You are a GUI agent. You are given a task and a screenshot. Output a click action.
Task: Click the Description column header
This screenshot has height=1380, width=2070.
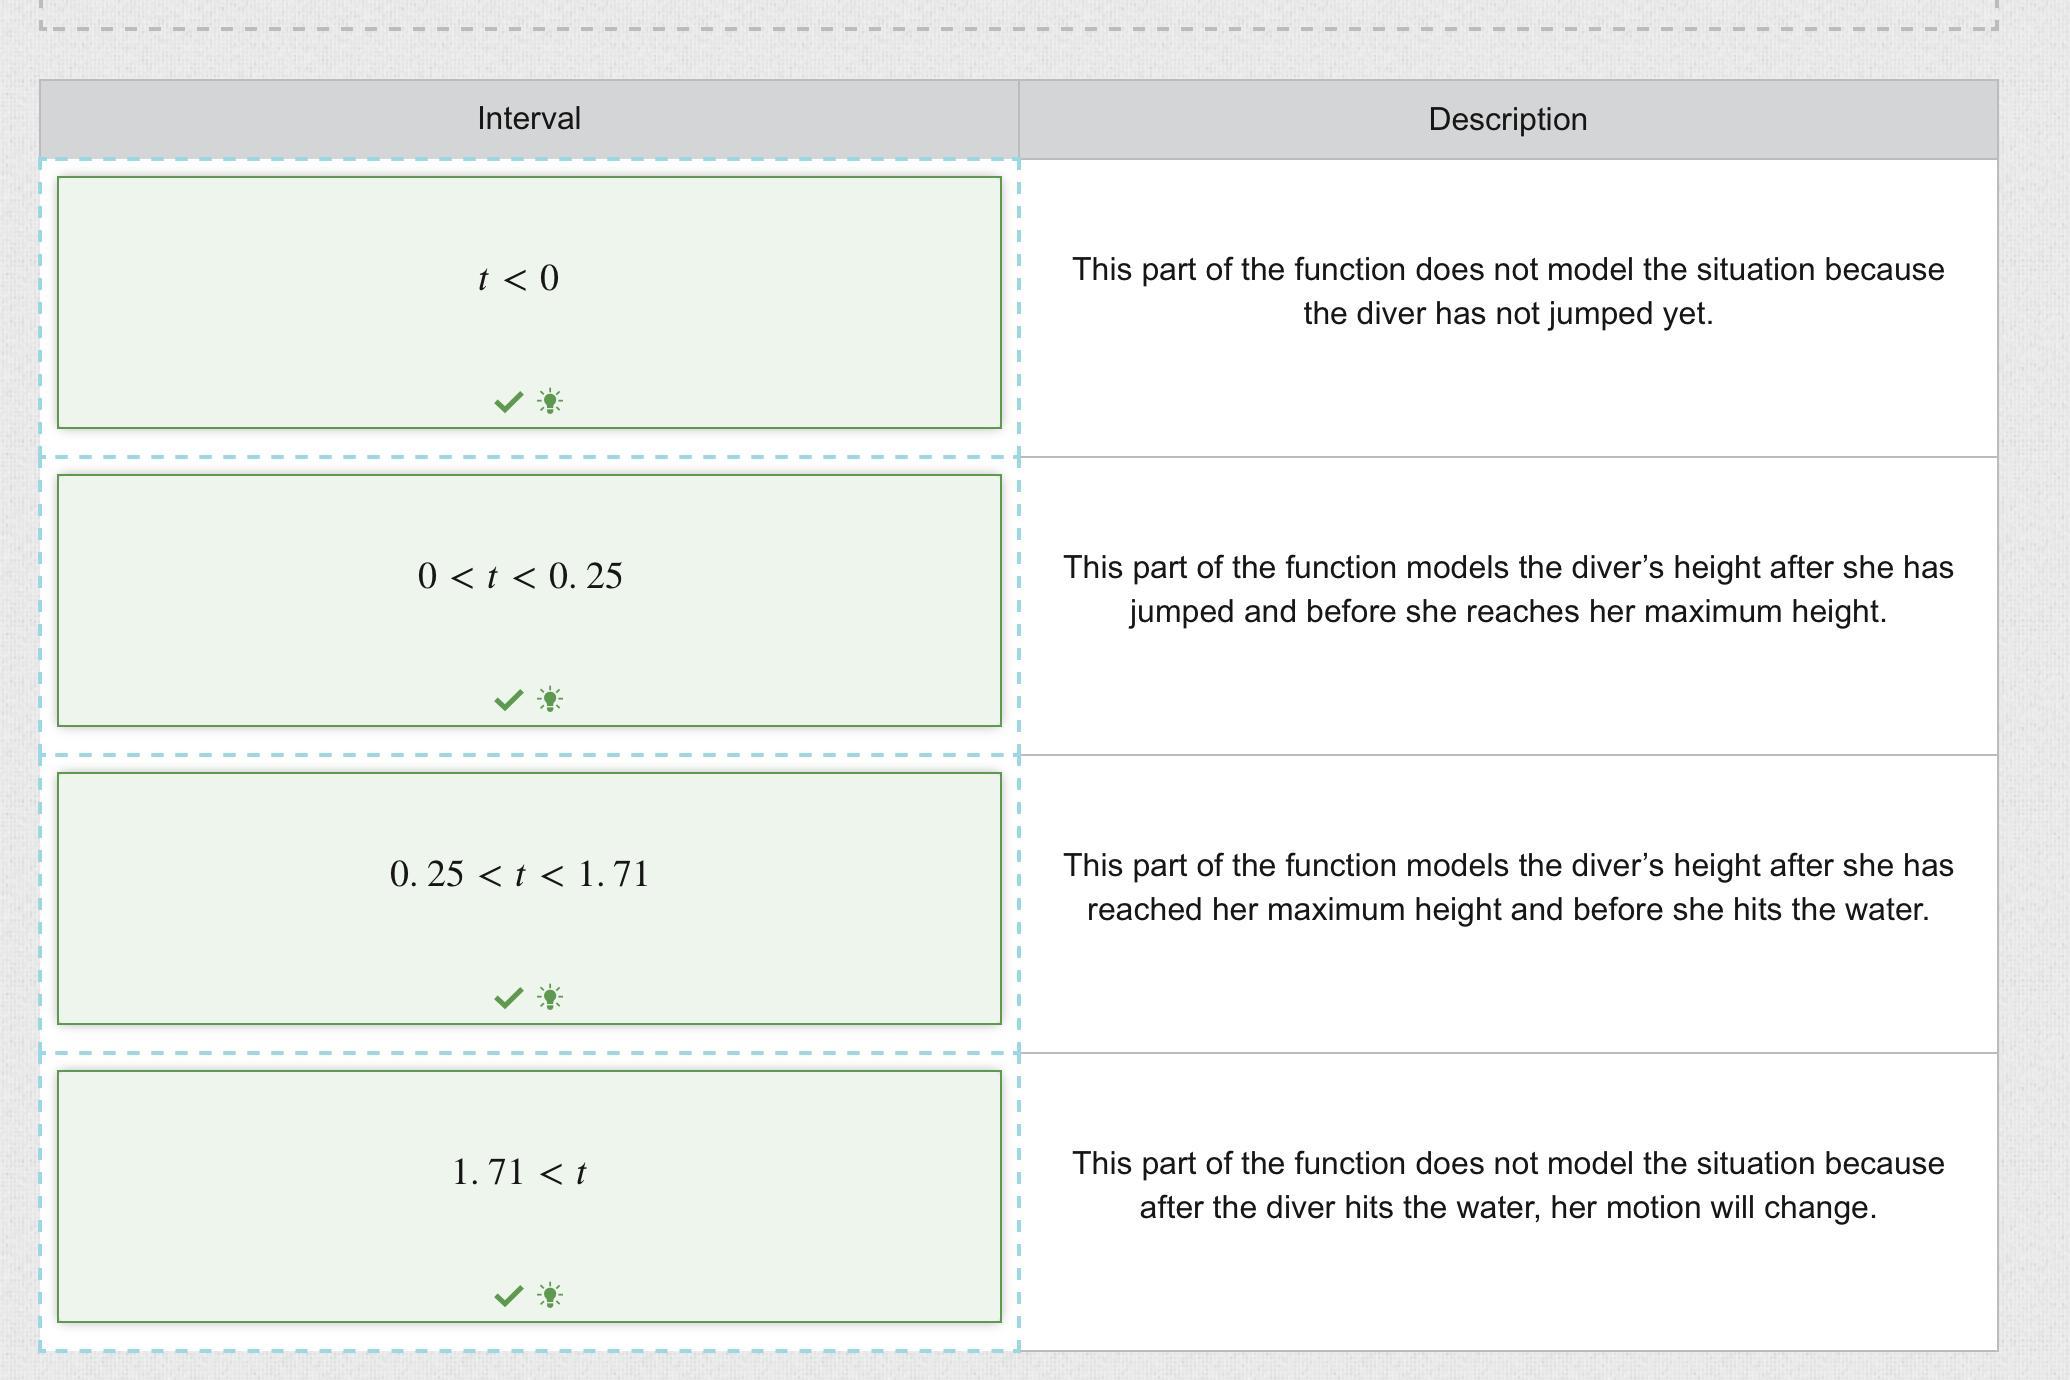(1507, 120)
